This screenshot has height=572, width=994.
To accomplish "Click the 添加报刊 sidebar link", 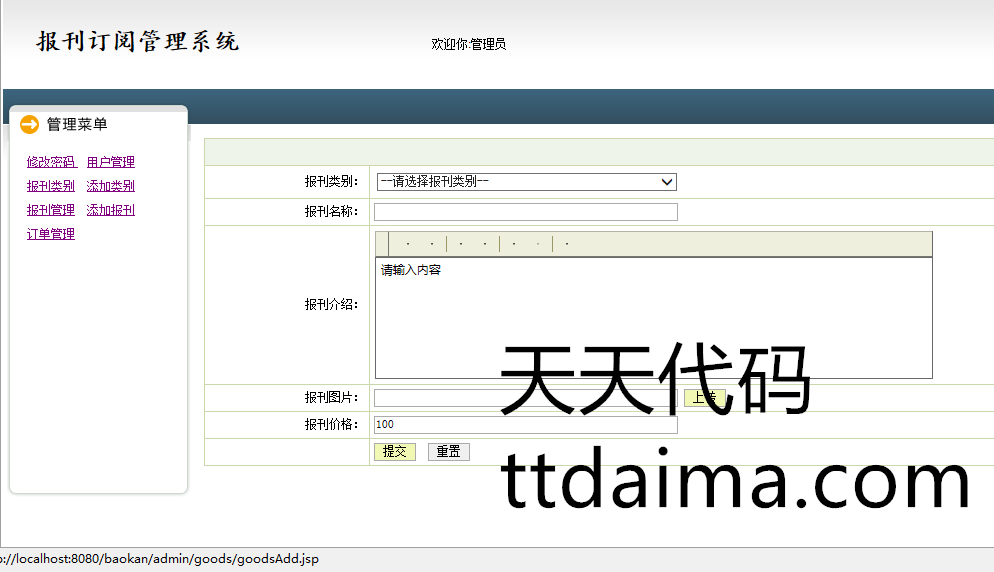I will click(111, 210).
